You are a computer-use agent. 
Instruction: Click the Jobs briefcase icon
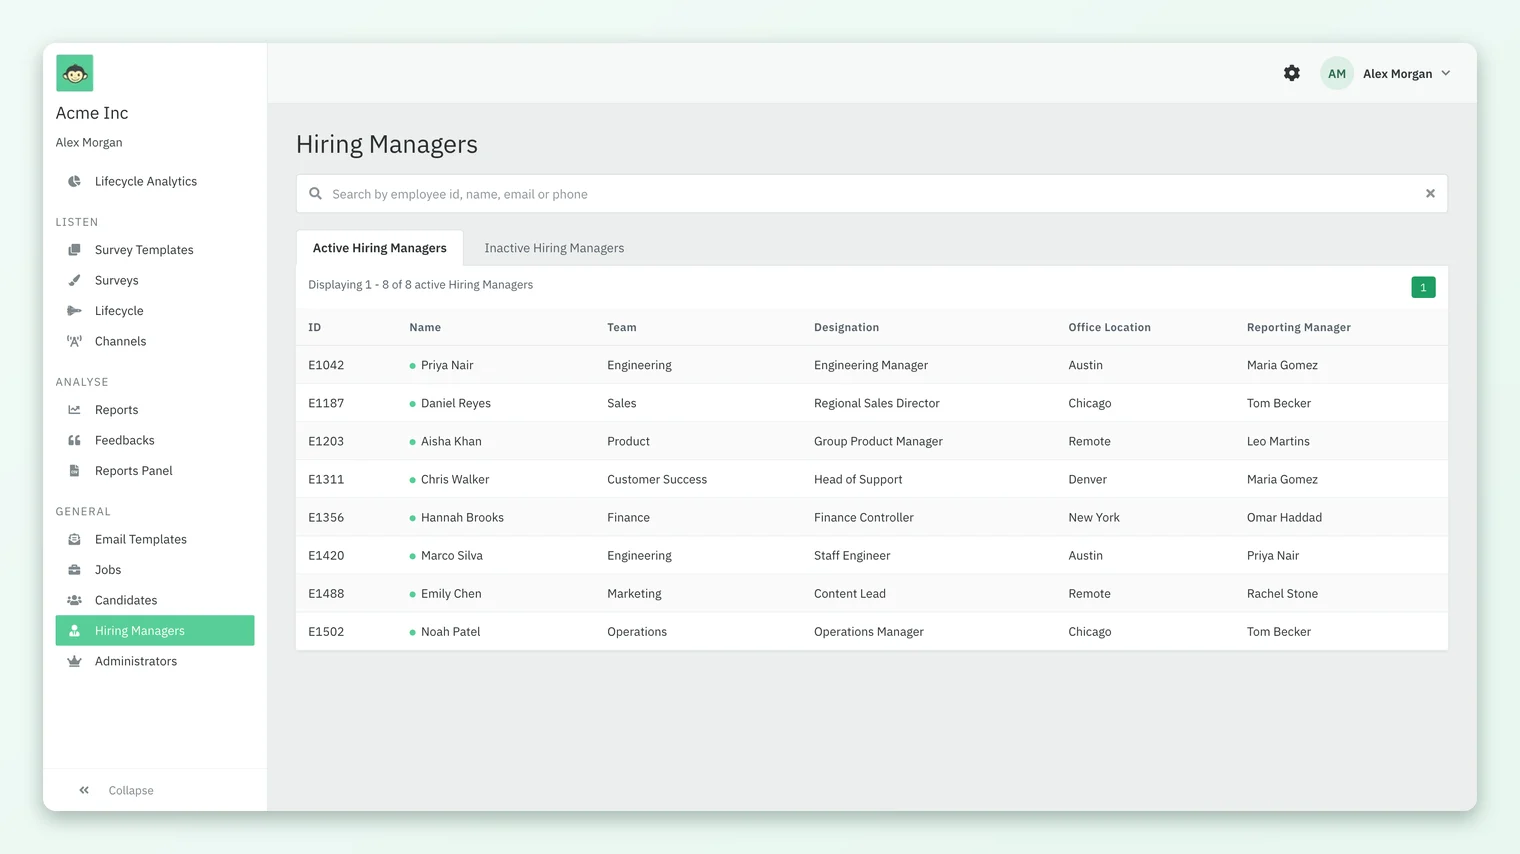coord(74,570)
